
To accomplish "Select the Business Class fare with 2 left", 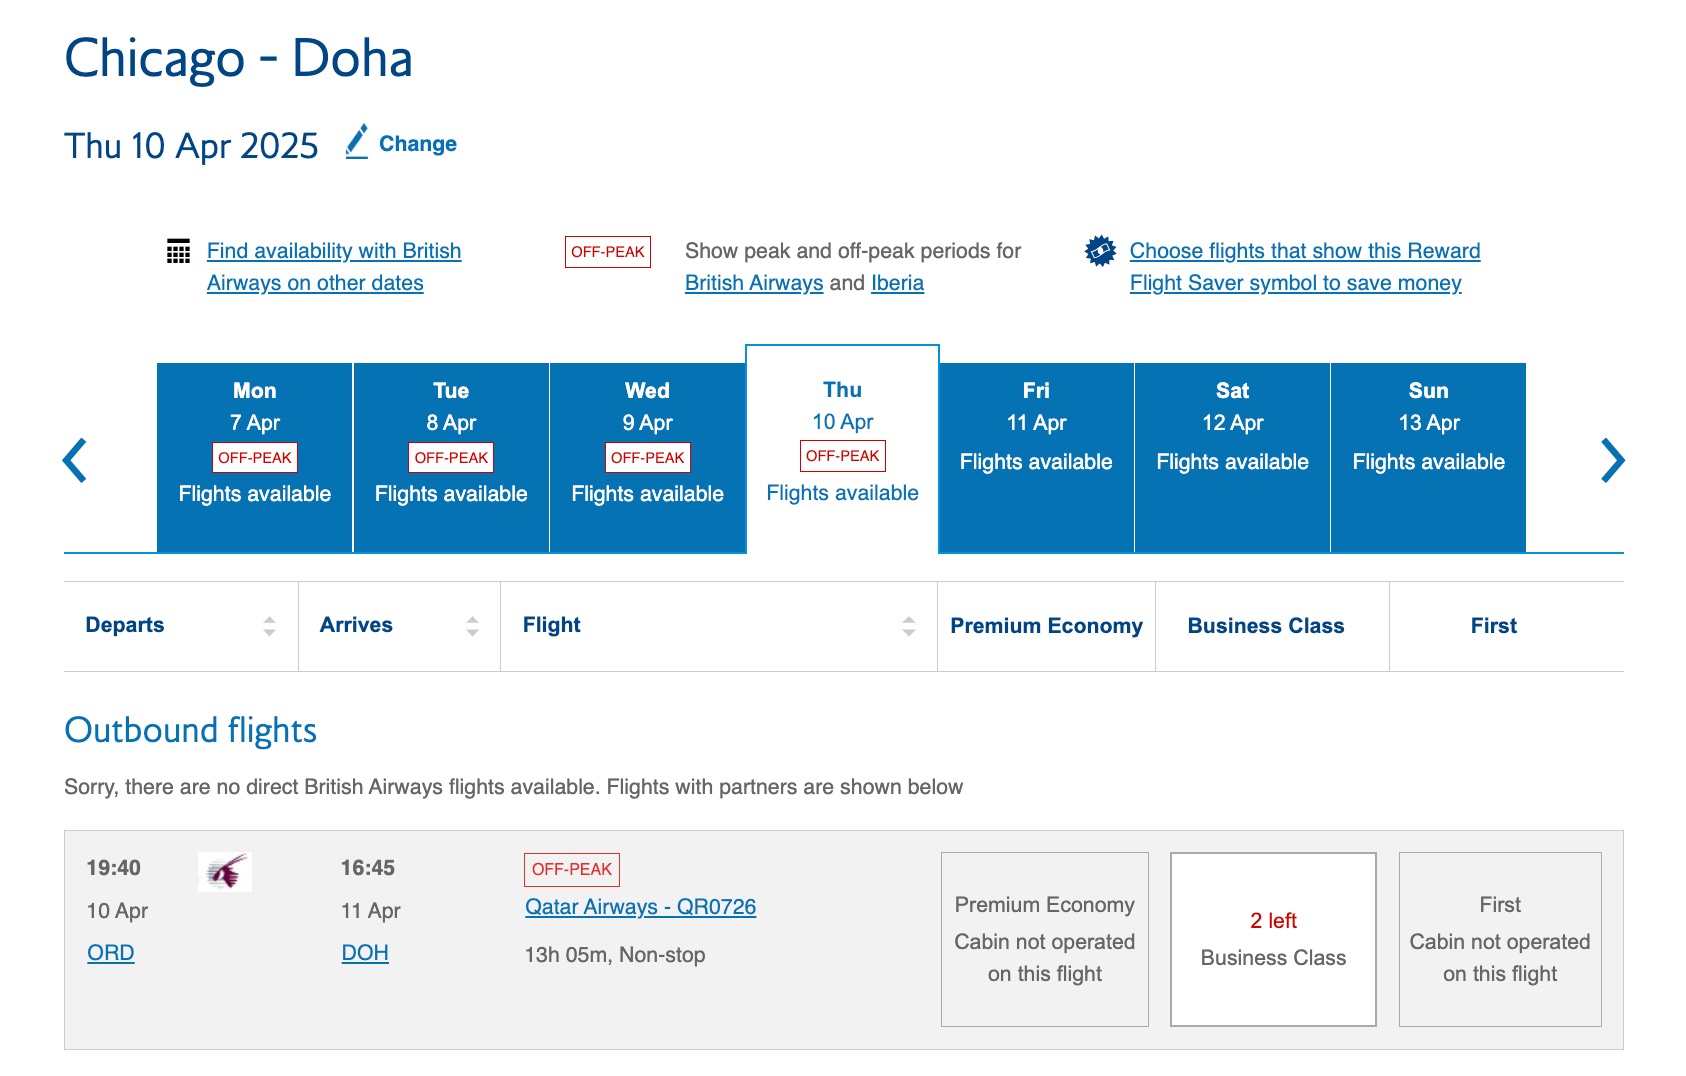I will coord(1272,938).
